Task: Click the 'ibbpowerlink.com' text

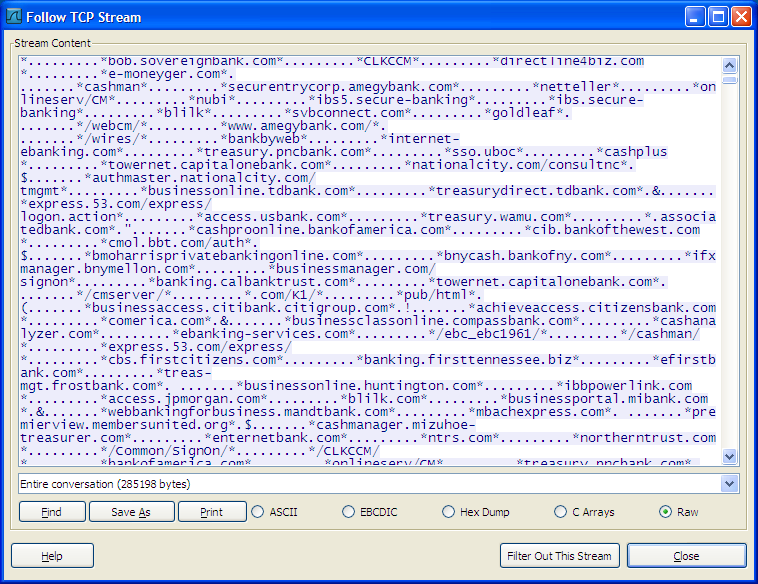Action: [x=628, y=385]
